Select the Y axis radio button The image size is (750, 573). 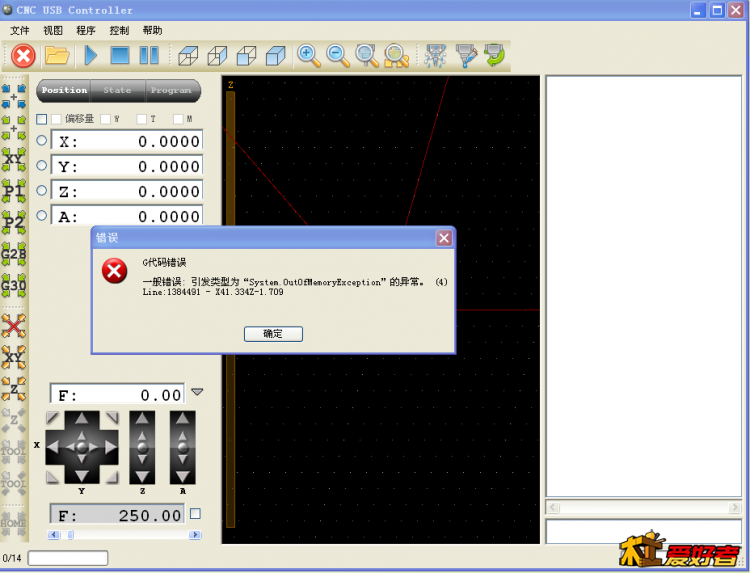pyautogui.click(x=42, y=165)
